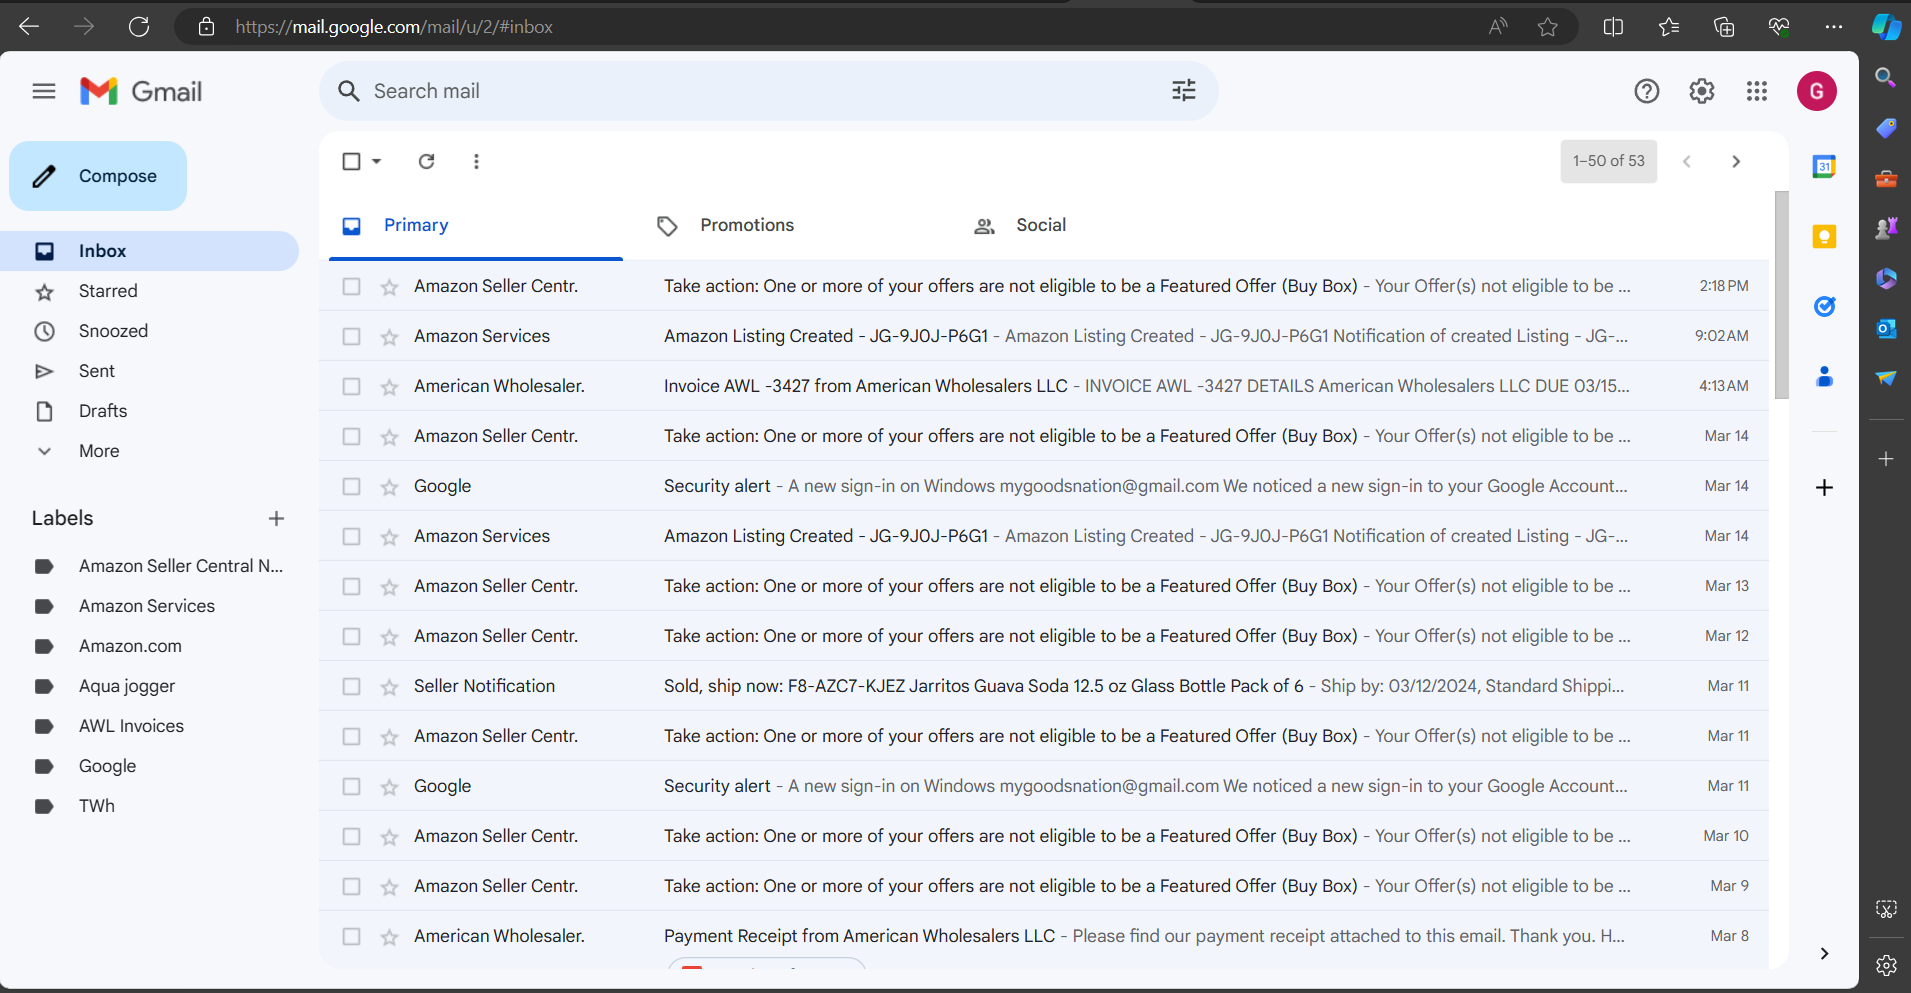Viewport: 1911px width, 993px height.
Task: Open the TWh label
Action: pyautogui.click(x=97, y=806)
